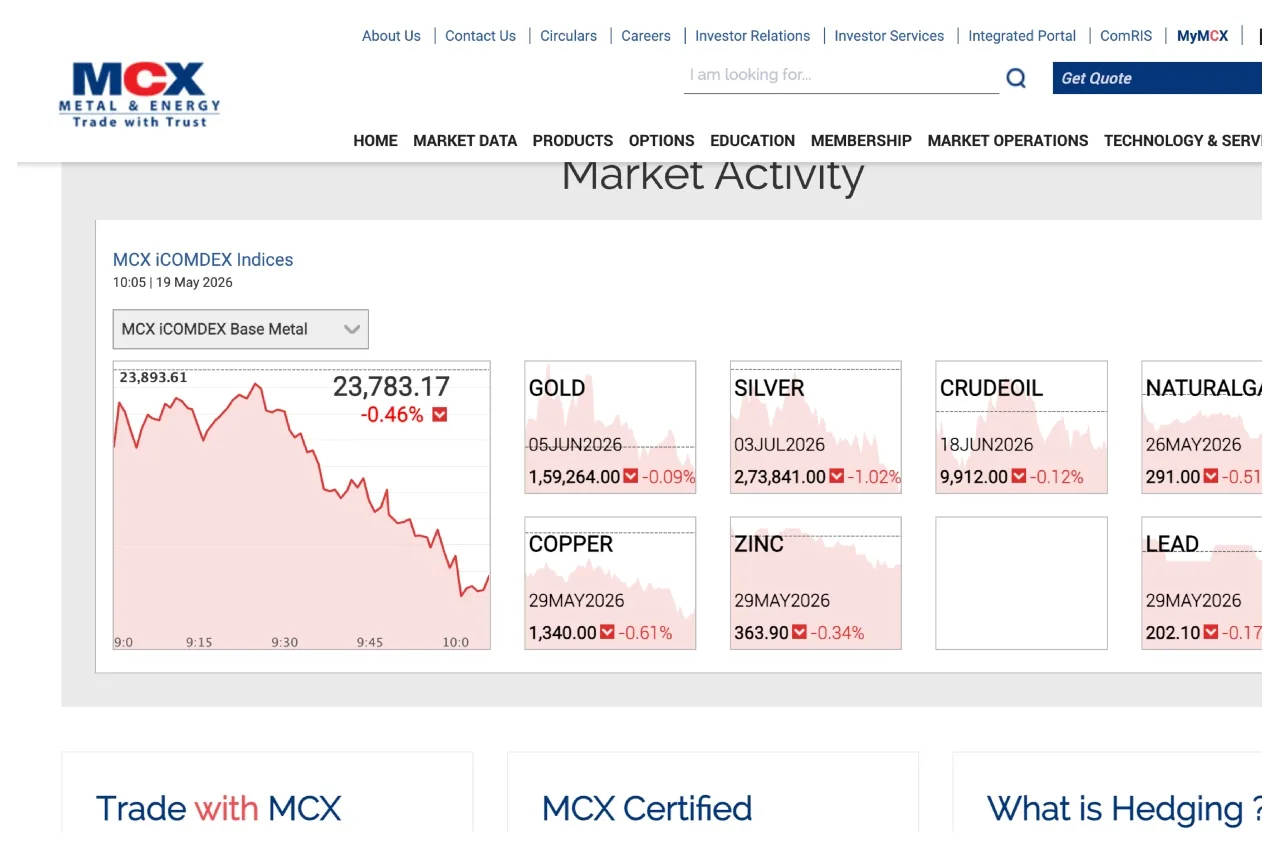Click the index change -0.46%
This screenshot has width=1280, height=850.
pos(392,414)
